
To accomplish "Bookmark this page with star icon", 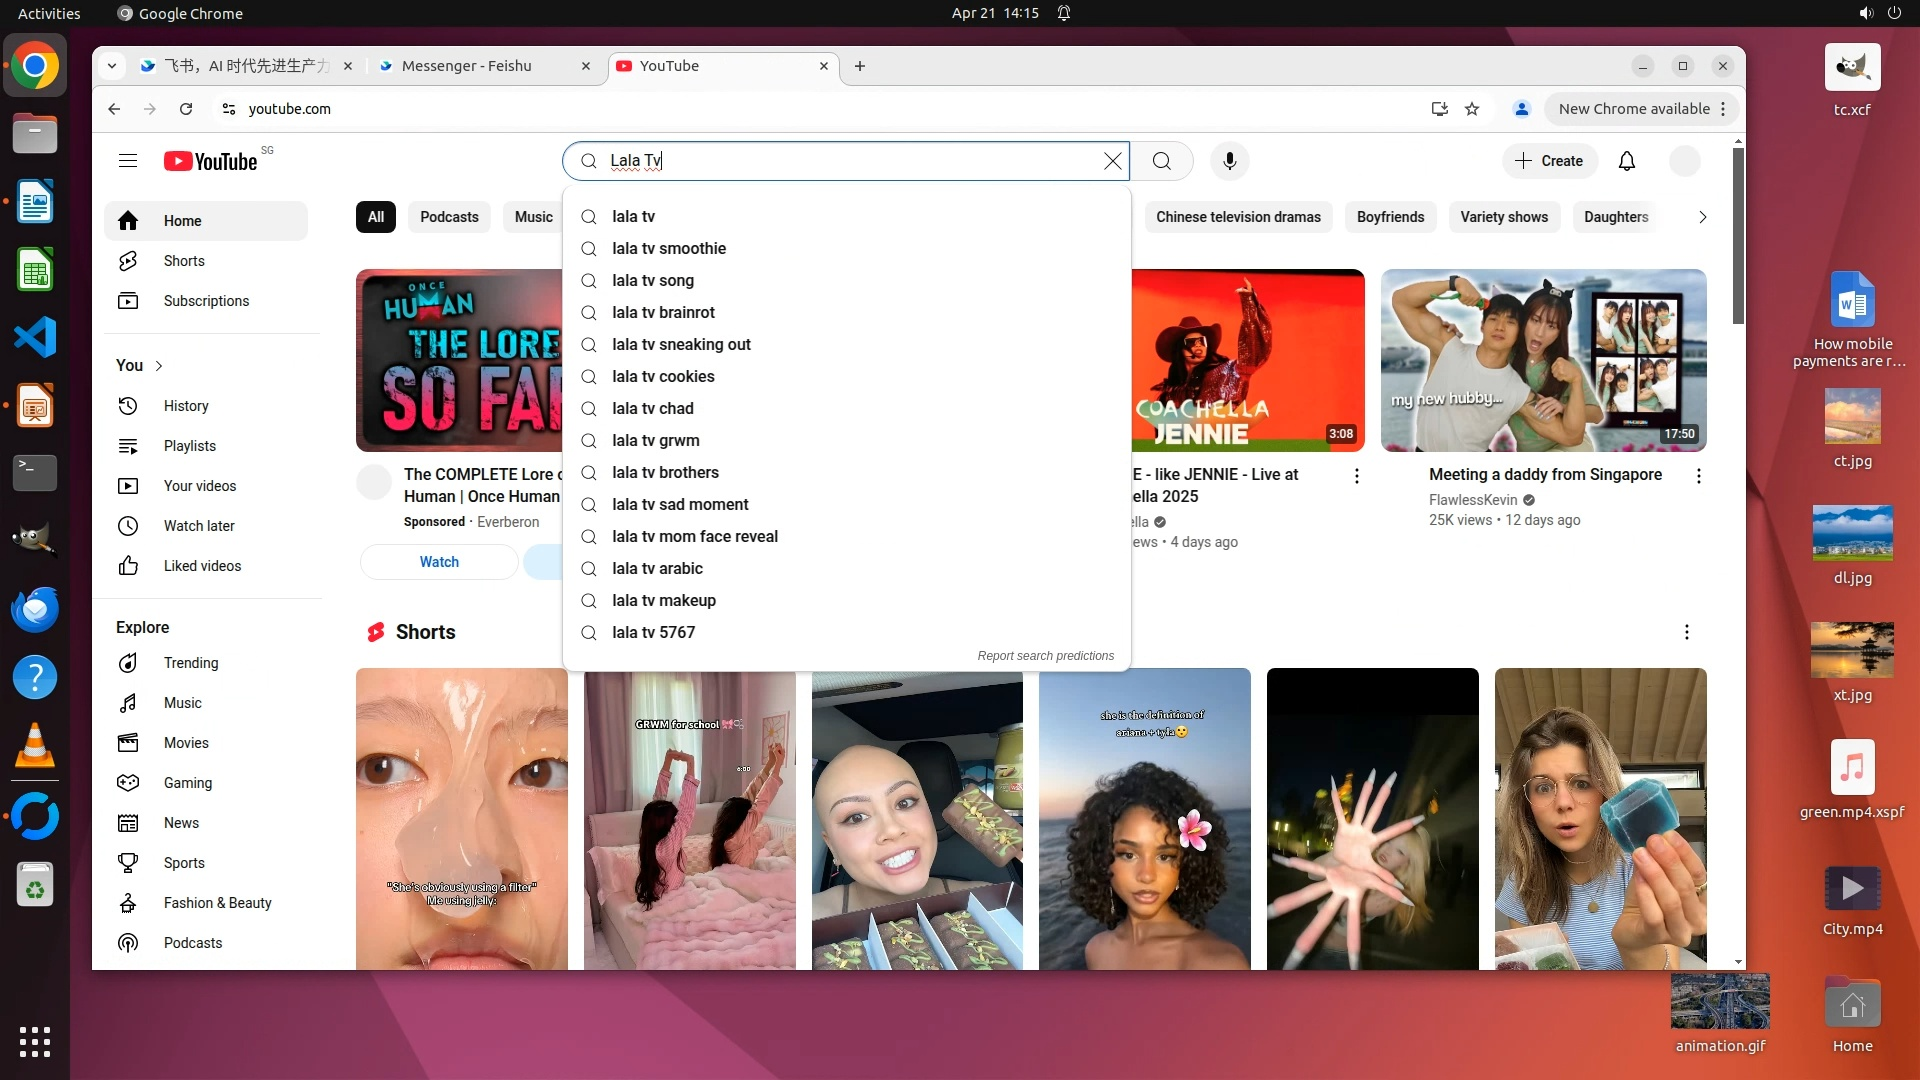I will click(x=1472, y=109).
